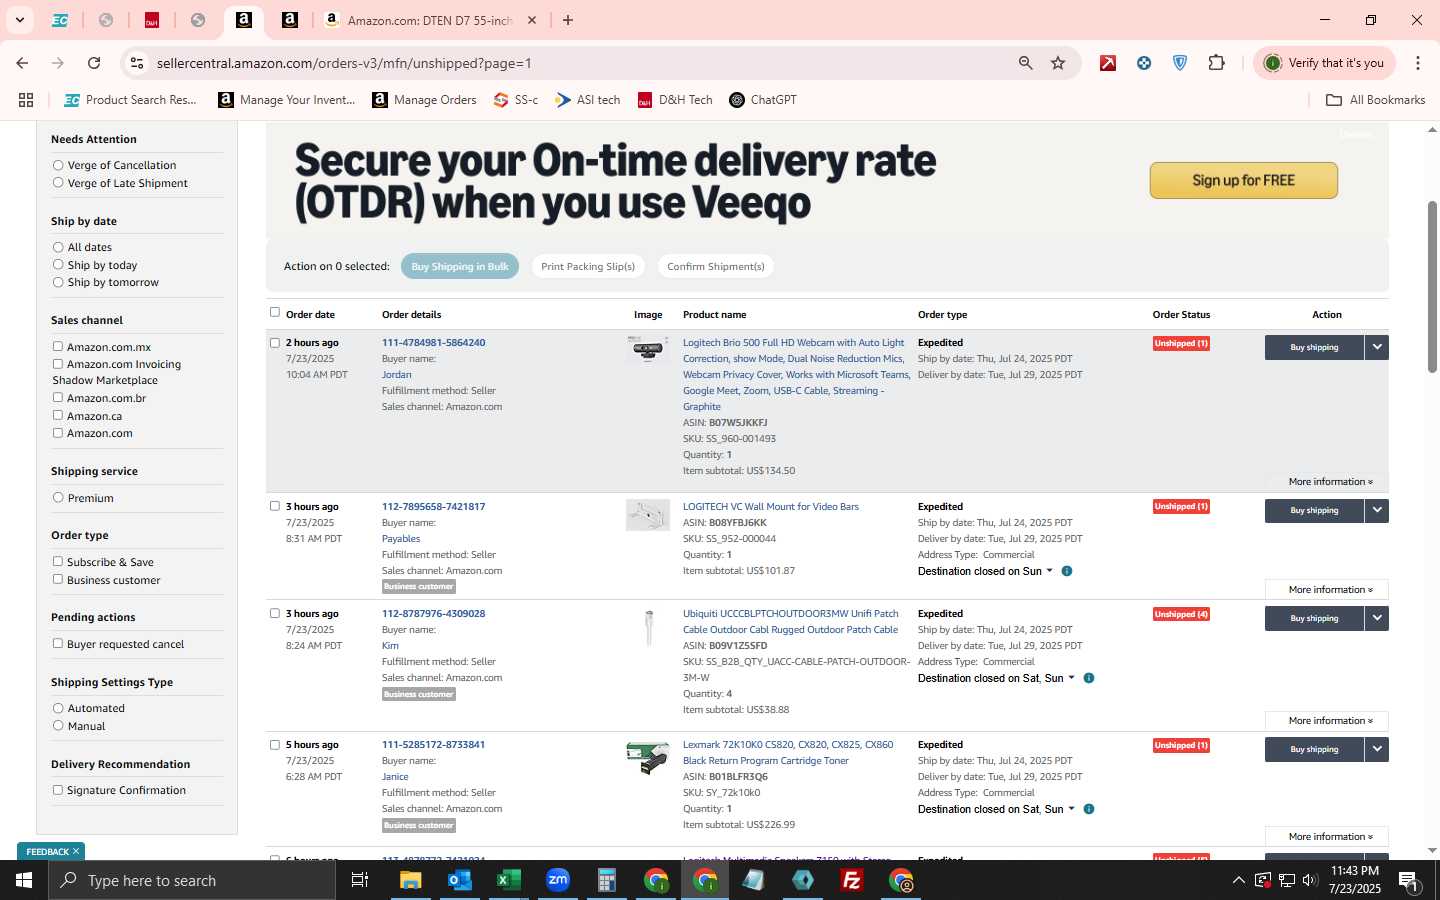Screen dimensions: 1440x900
Task: Close the FEEDBACK tag with X
Action: point(75,851)
